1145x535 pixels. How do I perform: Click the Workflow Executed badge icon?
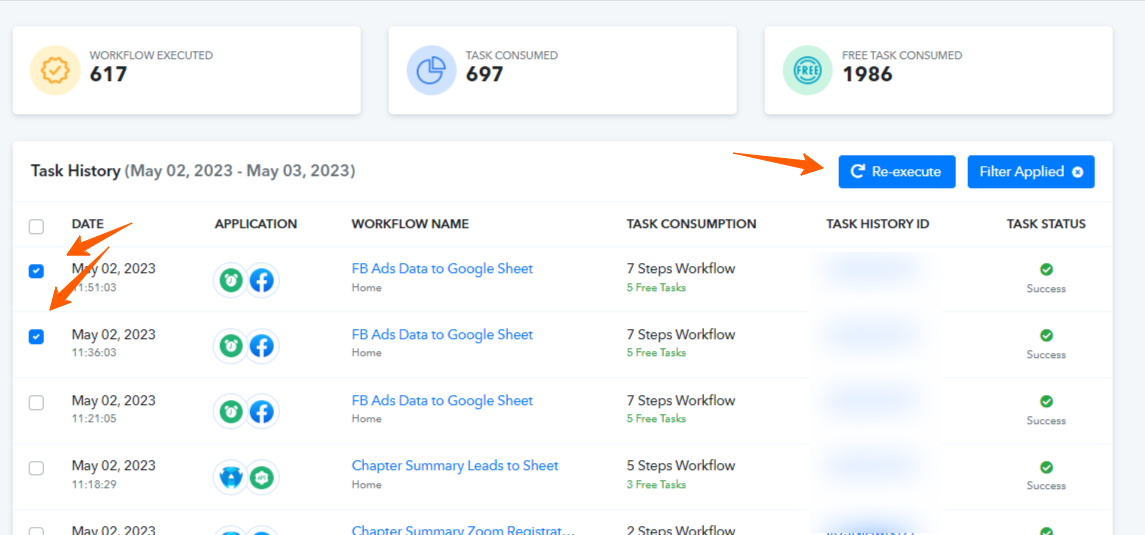coord(55,70)
